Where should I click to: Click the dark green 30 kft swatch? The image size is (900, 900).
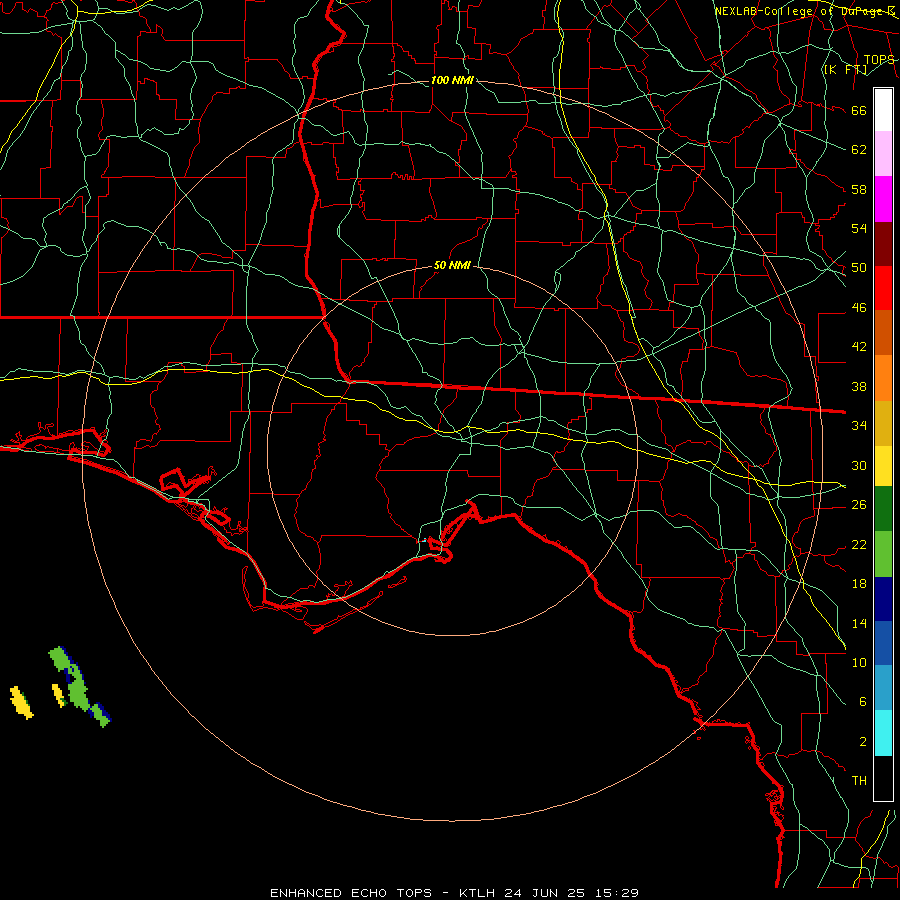coord(883,509)
